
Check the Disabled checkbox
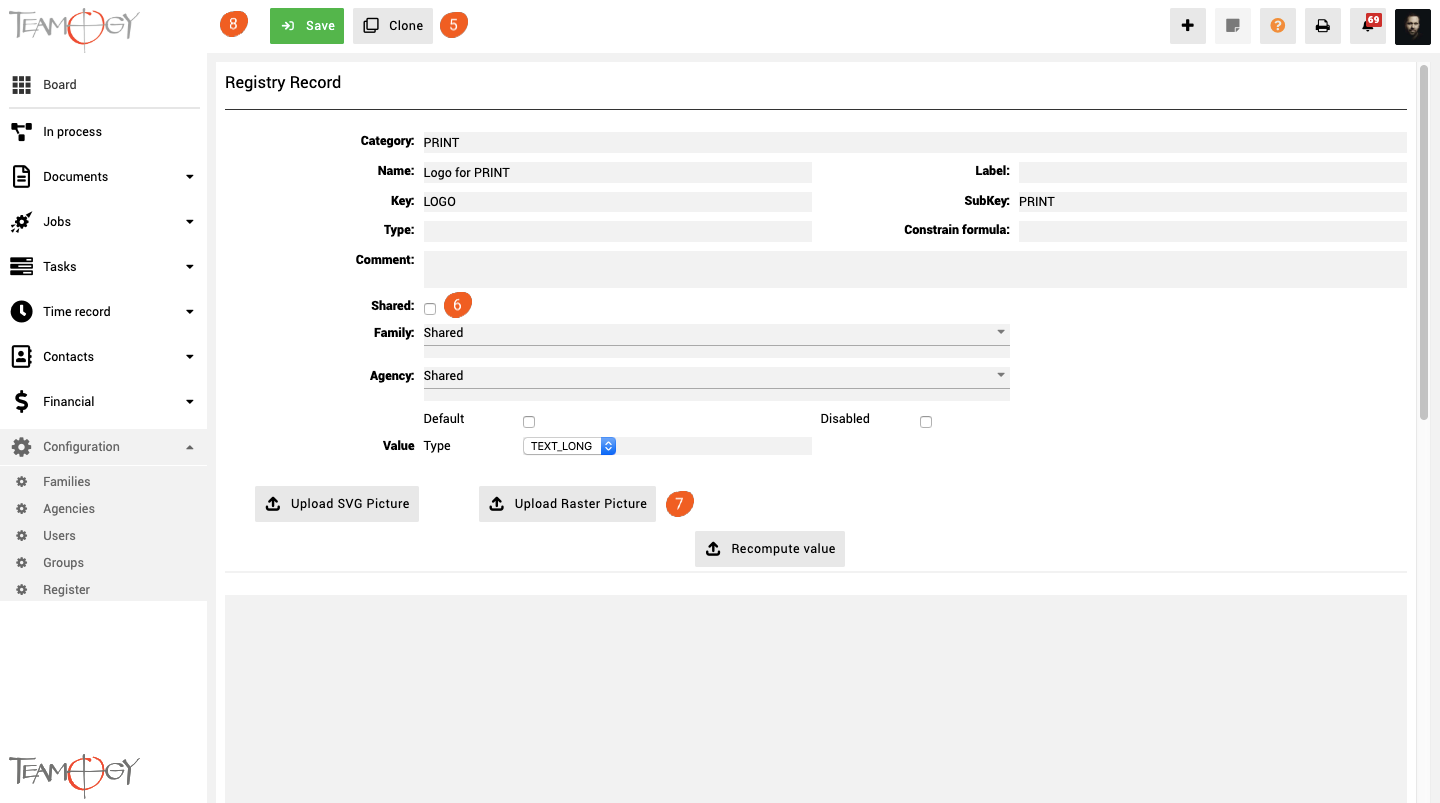926,422
